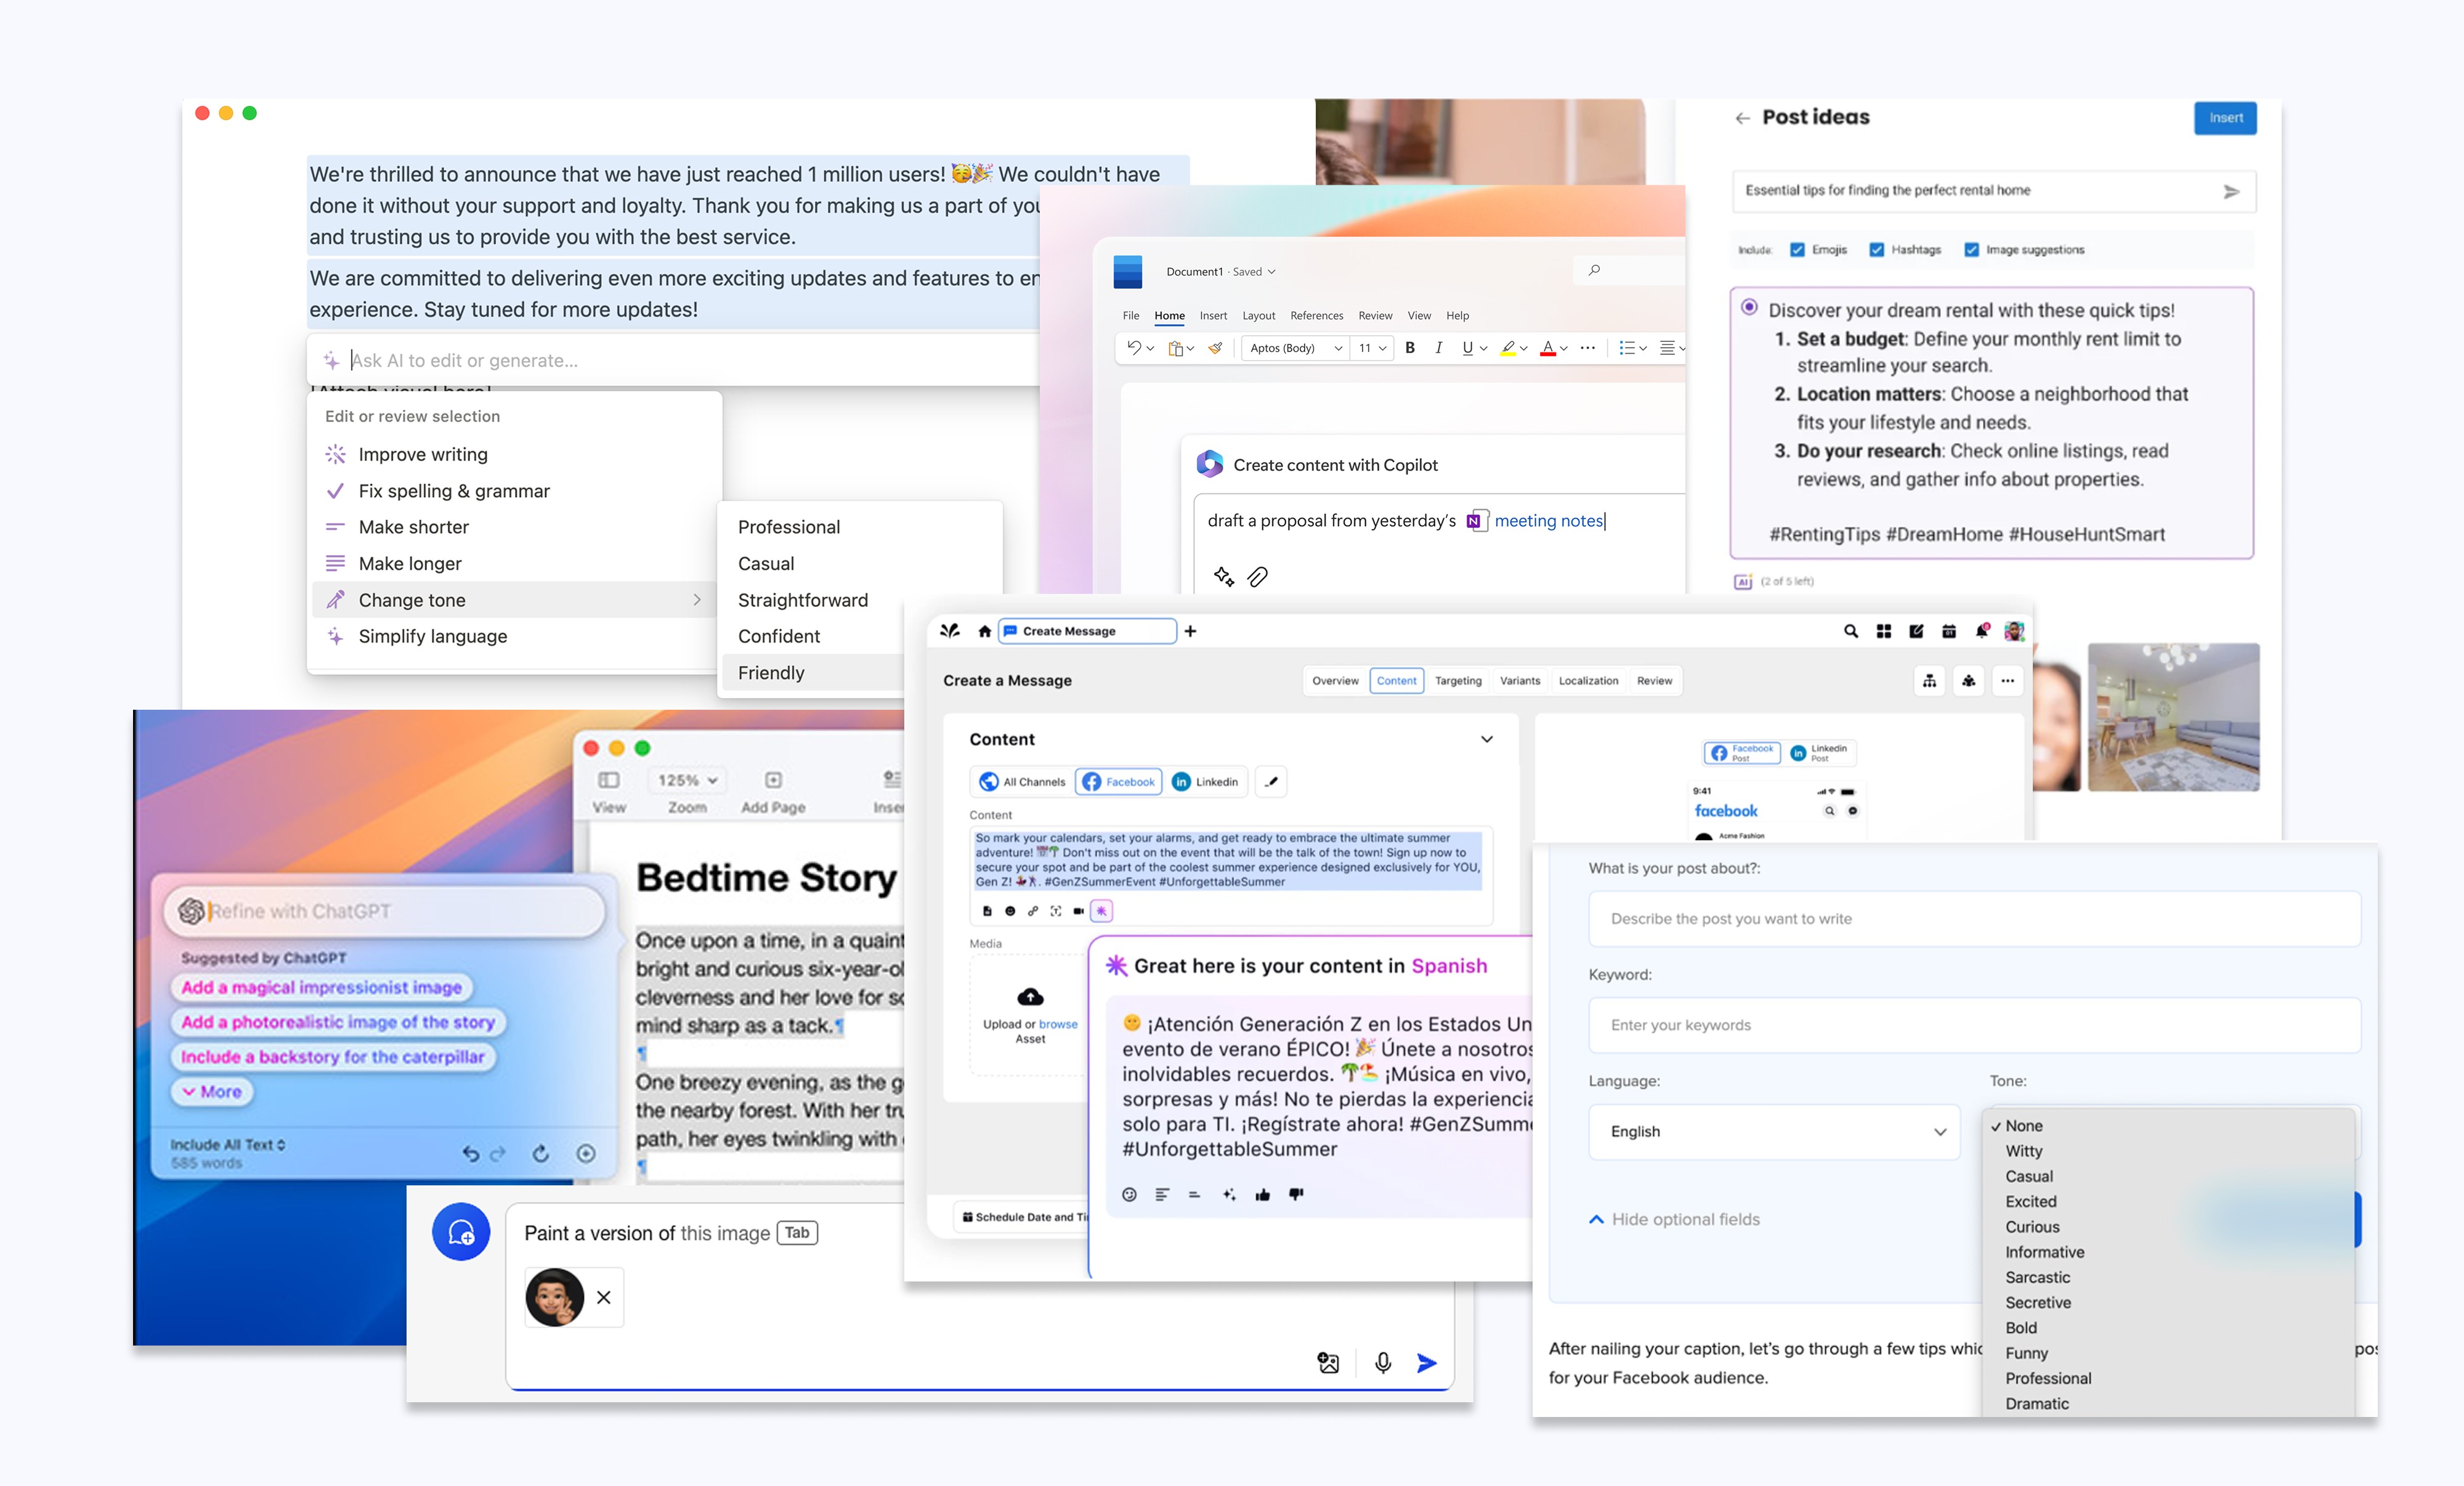Image resolution: width=2464 pixels, height=1486 pixels.
Task: Click the microphone icon in prompt box
Action: pyautogui.click(x=1383, y=1362)
